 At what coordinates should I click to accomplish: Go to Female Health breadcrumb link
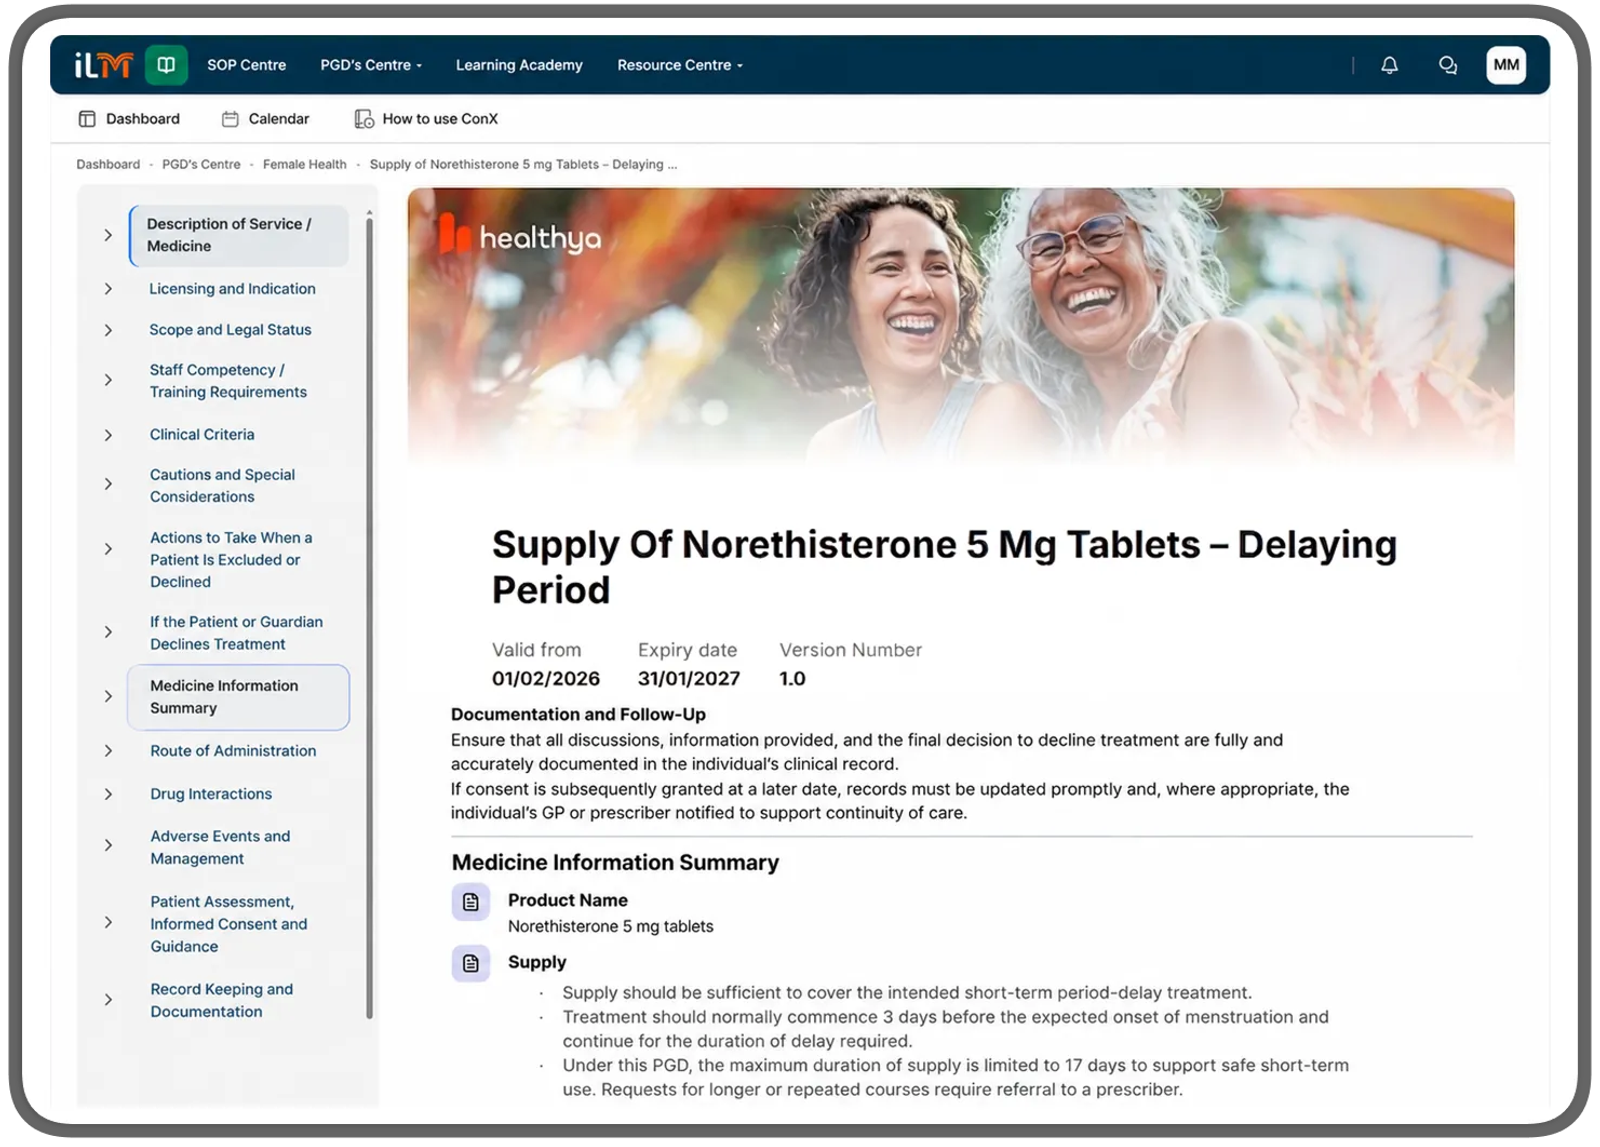(x=304, y=164)
